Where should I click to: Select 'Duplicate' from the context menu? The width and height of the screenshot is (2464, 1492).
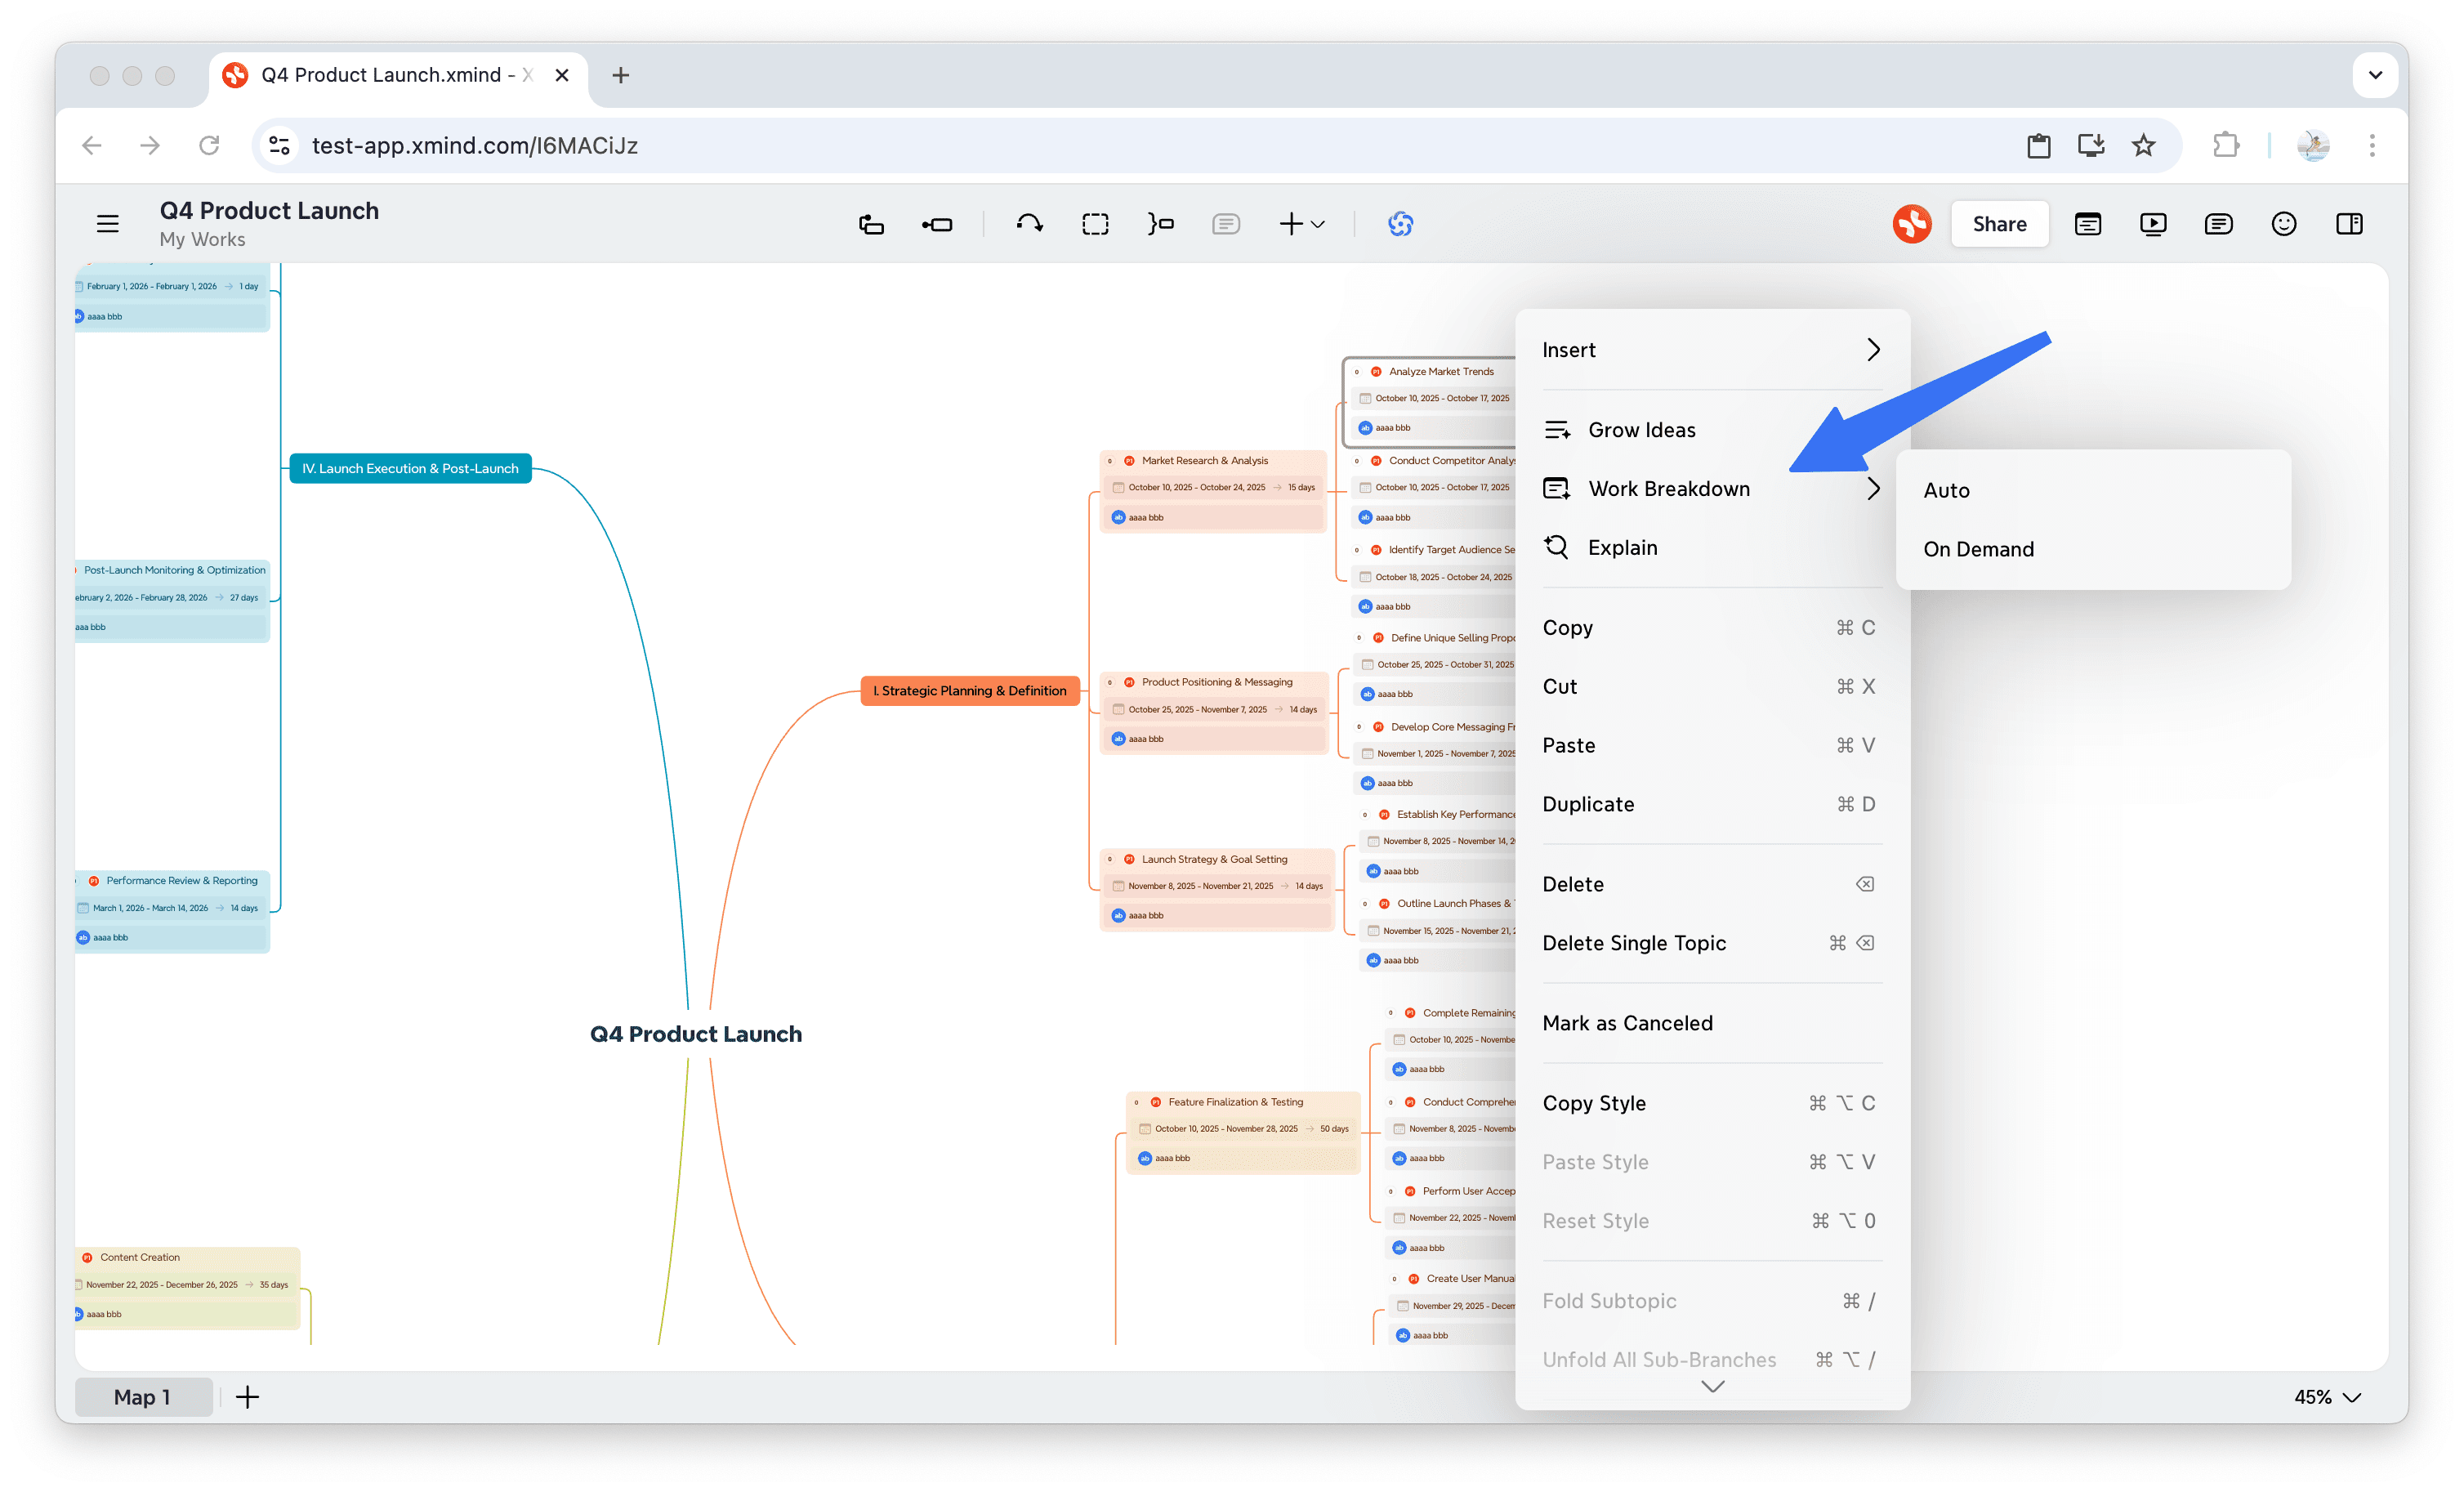(x=1589, y=803)
